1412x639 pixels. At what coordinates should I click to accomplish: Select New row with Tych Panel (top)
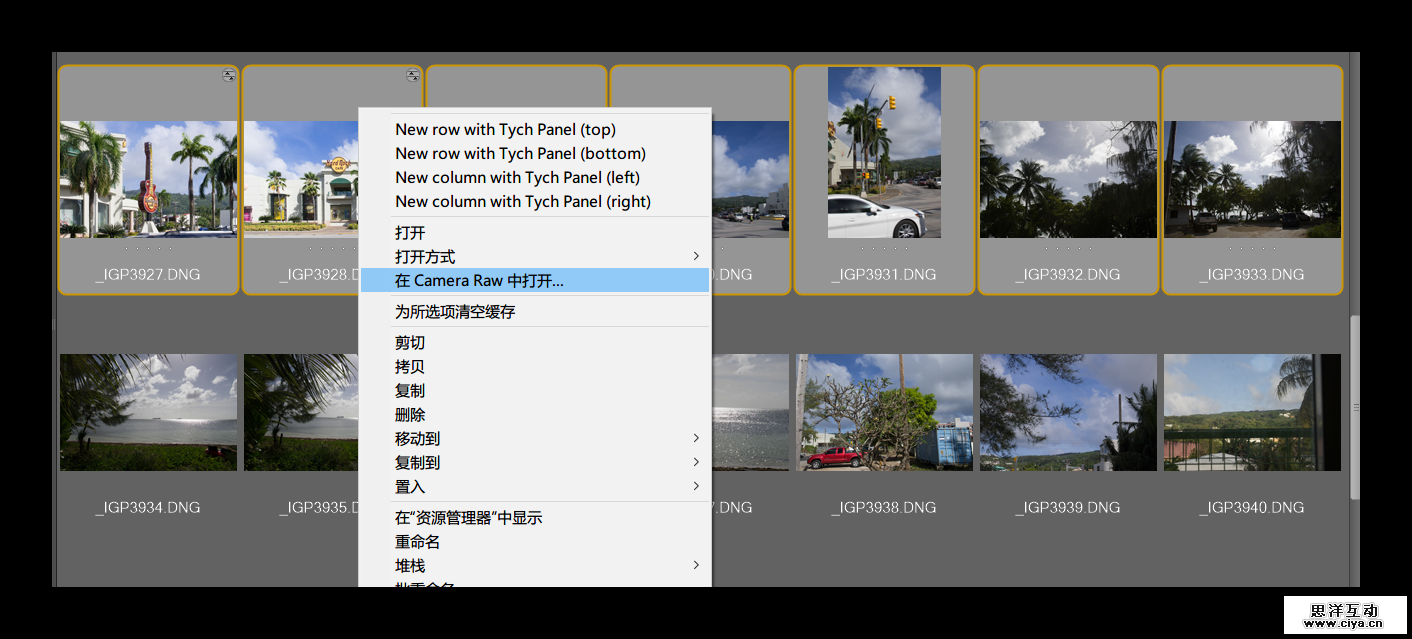pos(505,130)
